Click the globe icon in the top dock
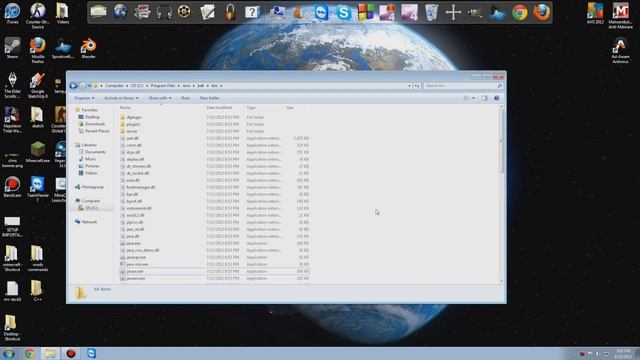The width and height of the screenshot is (640, 360). click(120, 12)
